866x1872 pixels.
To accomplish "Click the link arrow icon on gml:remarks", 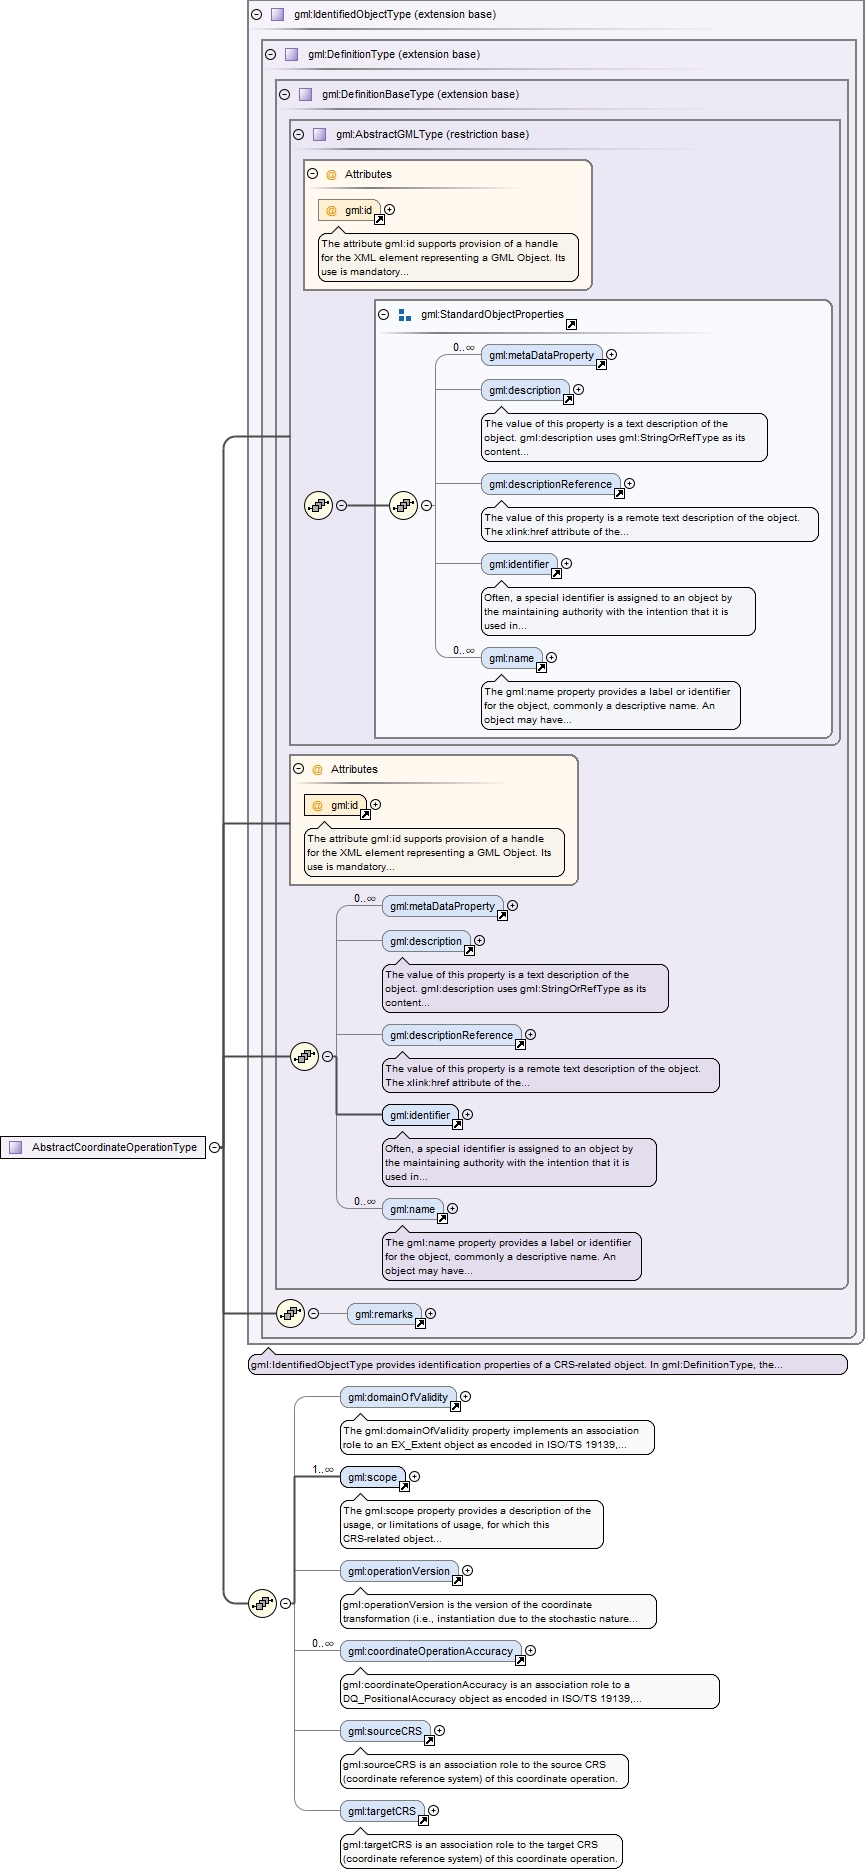I will click(x=420, y=1323).
